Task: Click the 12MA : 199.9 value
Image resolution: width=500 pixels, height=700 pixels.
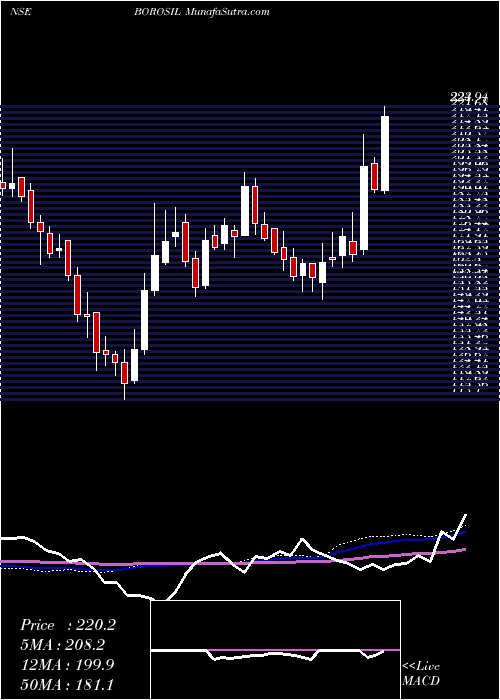Action: (67, 665)
